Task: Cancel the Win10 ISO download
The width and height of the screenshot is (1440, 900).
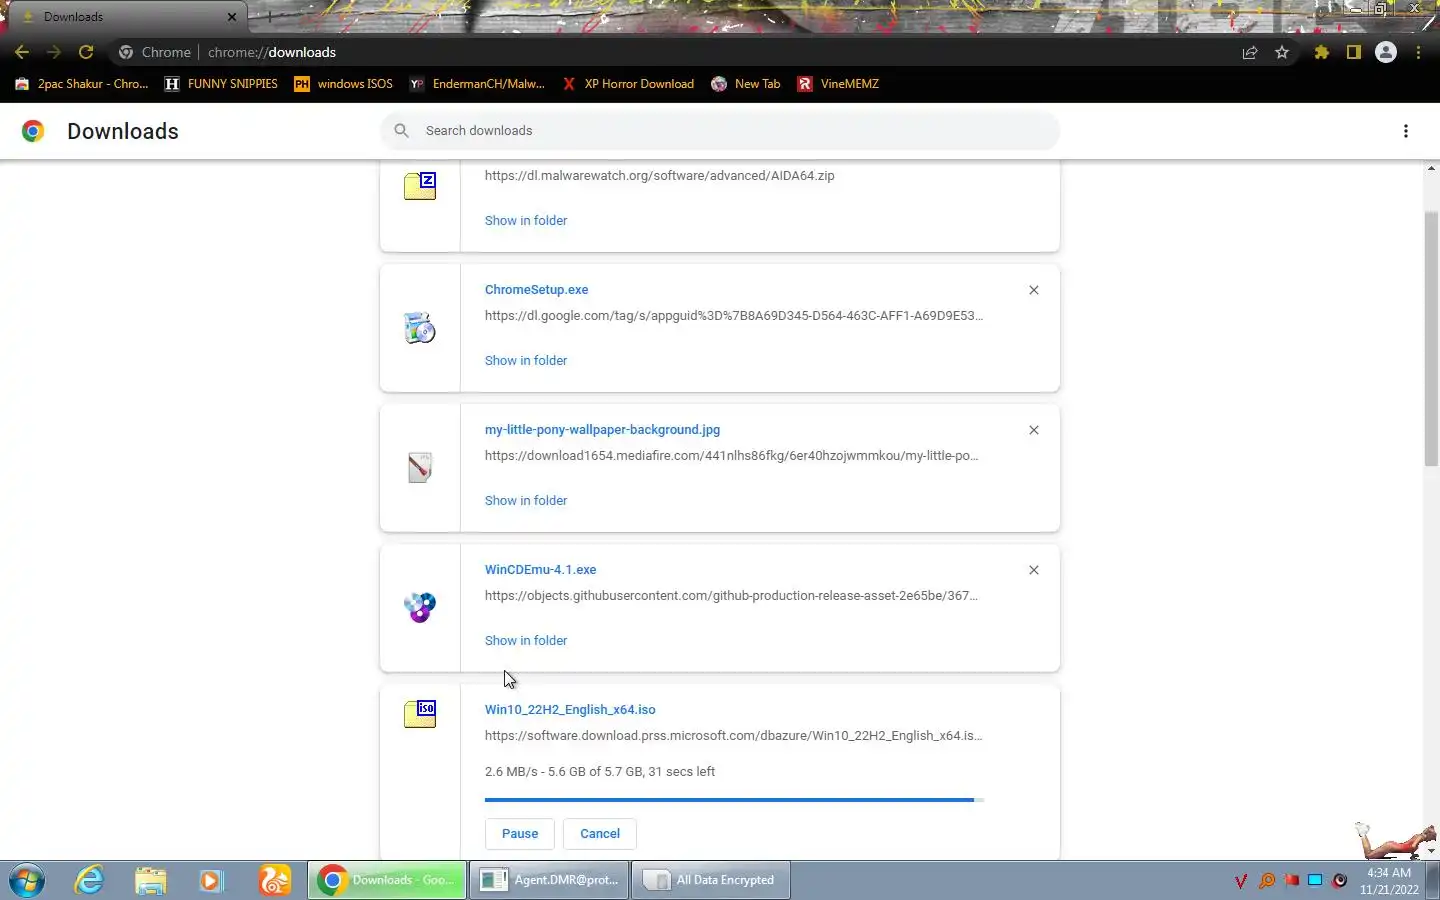Action: (600, 833)
